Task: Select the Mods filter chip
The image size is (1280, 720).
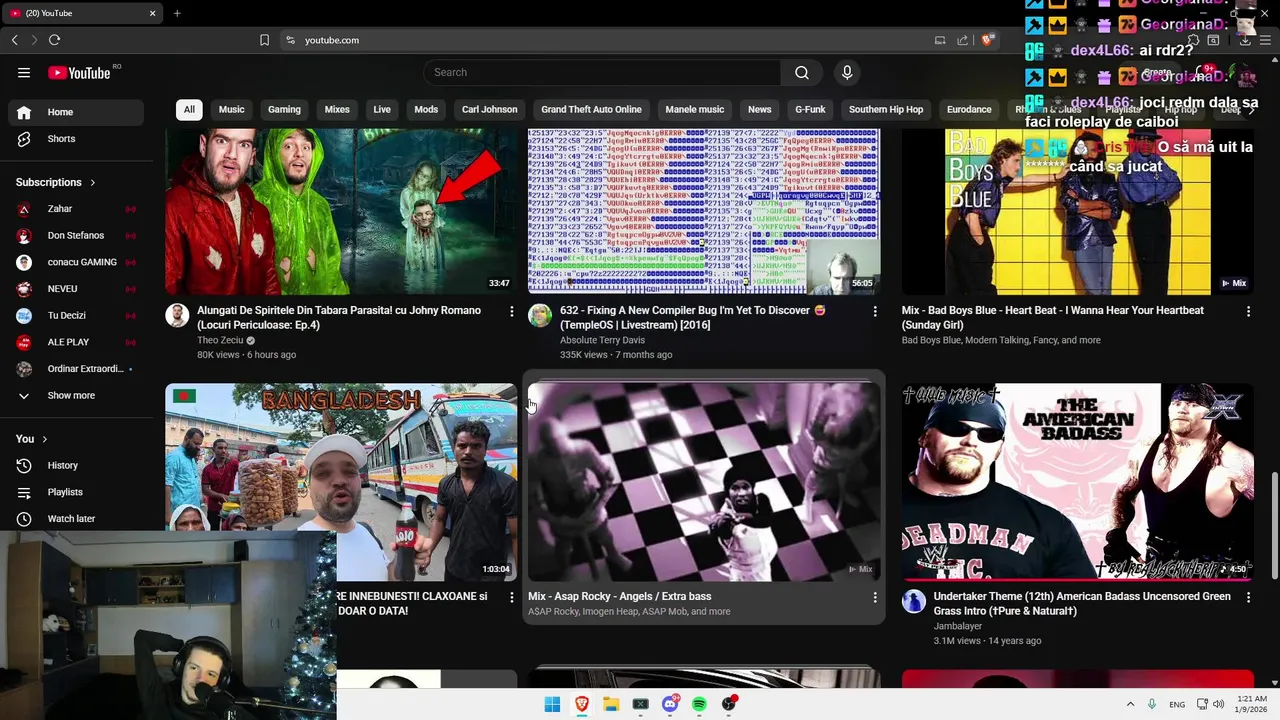Action: [x=426, y=110]
